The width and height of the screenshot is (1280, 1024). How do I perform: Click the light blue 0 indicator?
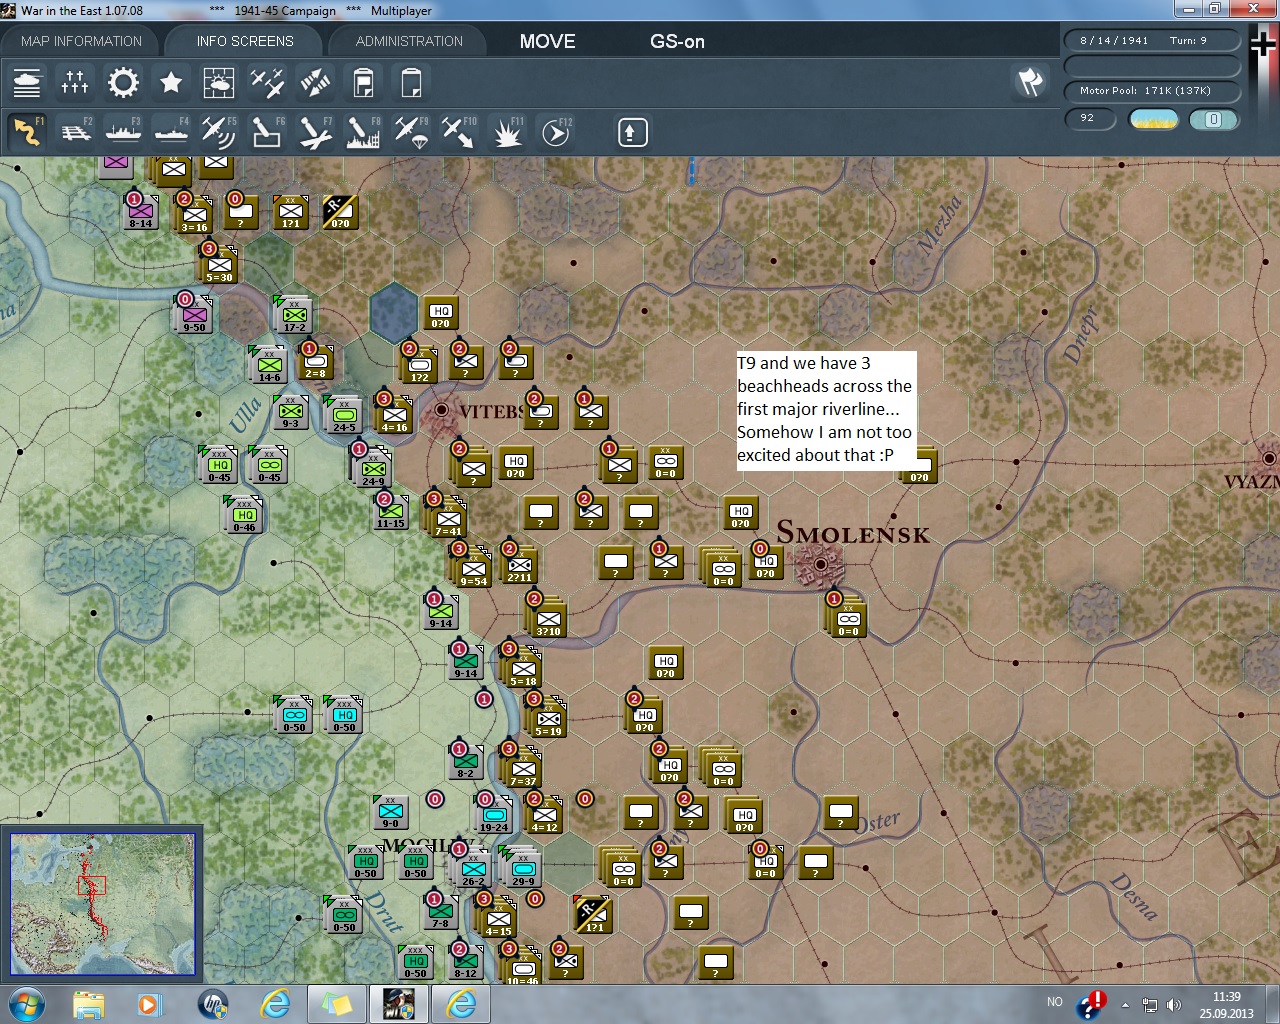[1213, 120]
